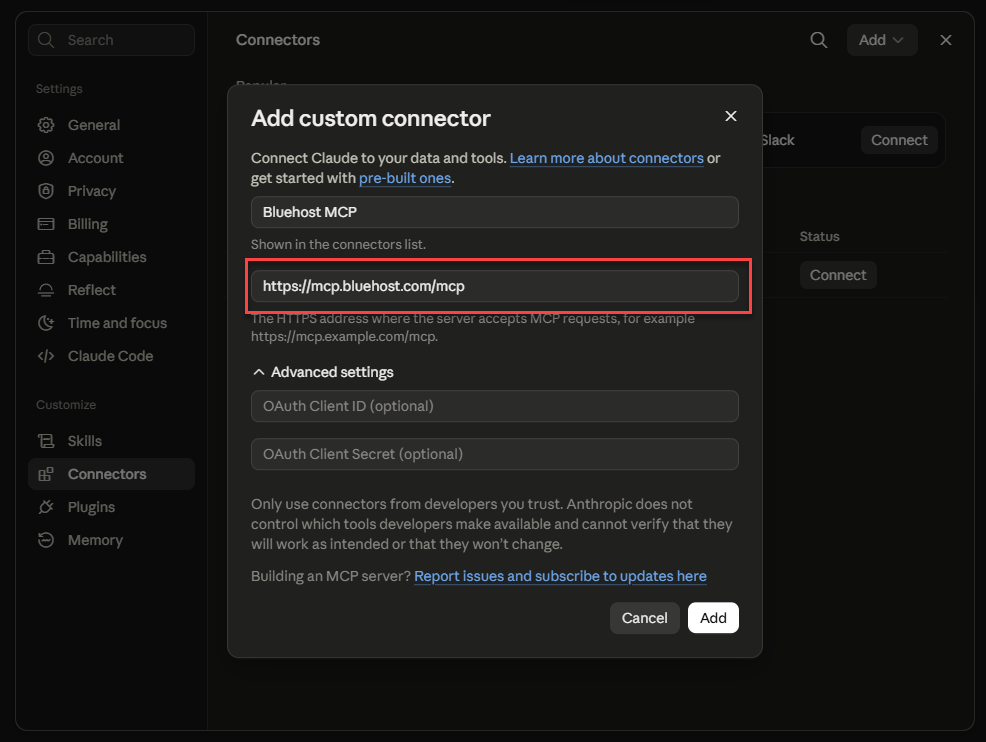
Task: Open the Memory section
Action: coord(111,540)
